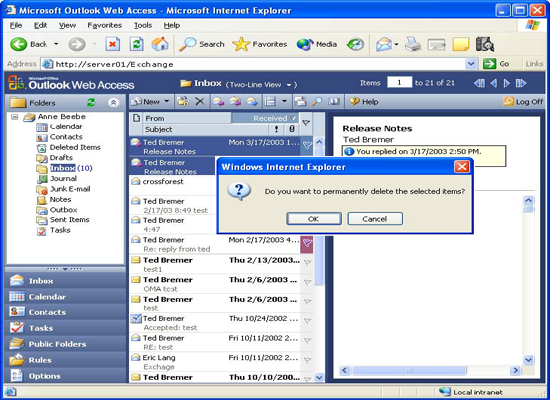Viewport: 550px width, 400px height.
Task: Click the reading pane horizontal scrollbar thumb
Action: coord(409,370)
